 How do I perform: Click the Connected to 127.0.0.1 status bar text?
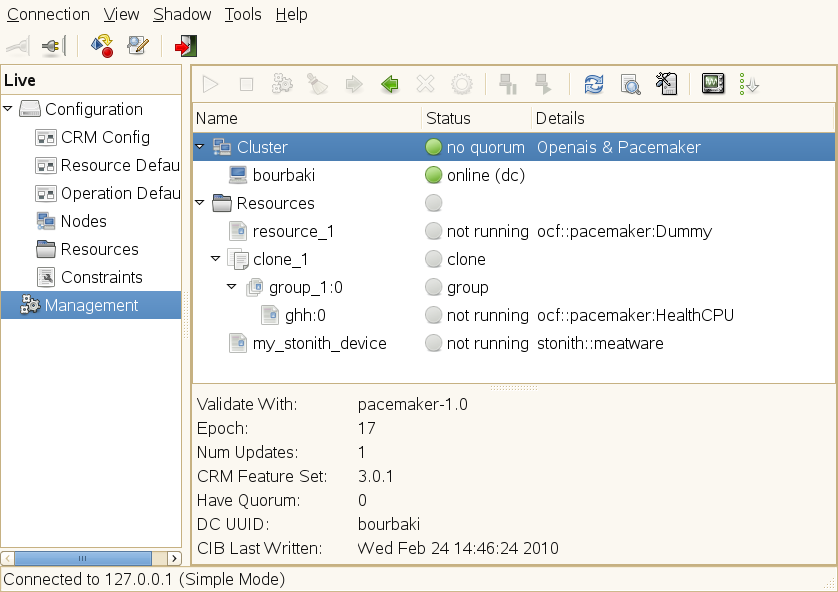tap(144, 579)
